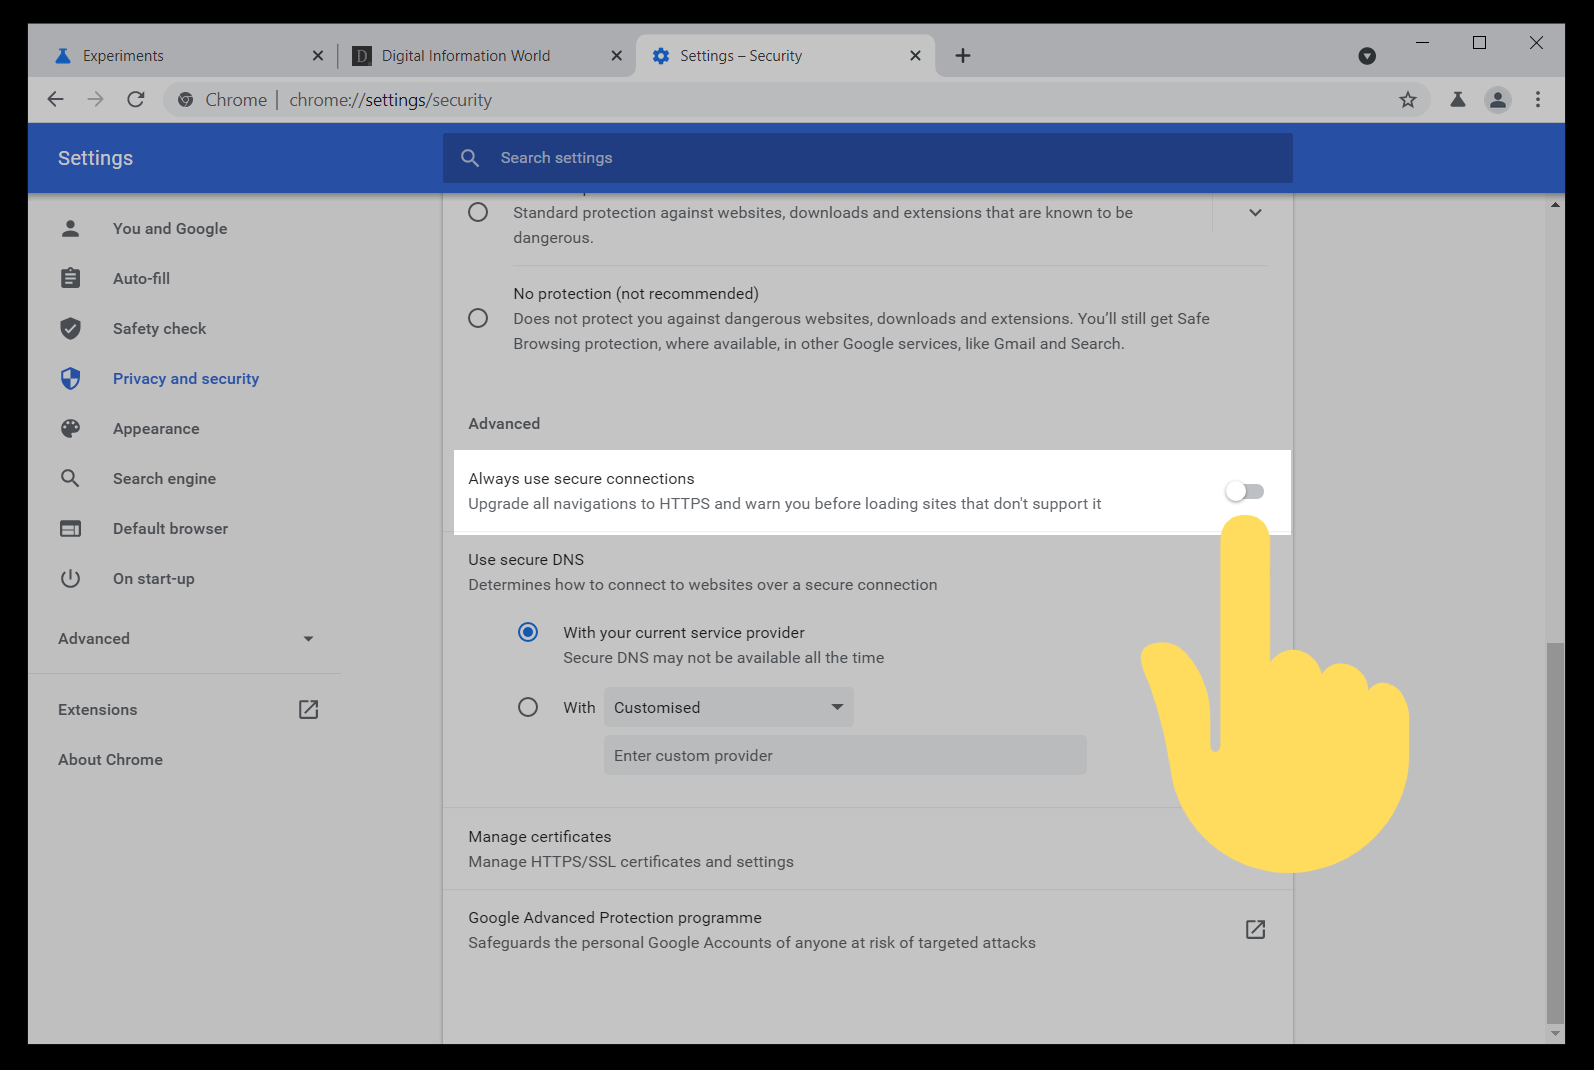Open the profile avatar menu
Screen dimensions: 1594x1070
pos(1498,99)
